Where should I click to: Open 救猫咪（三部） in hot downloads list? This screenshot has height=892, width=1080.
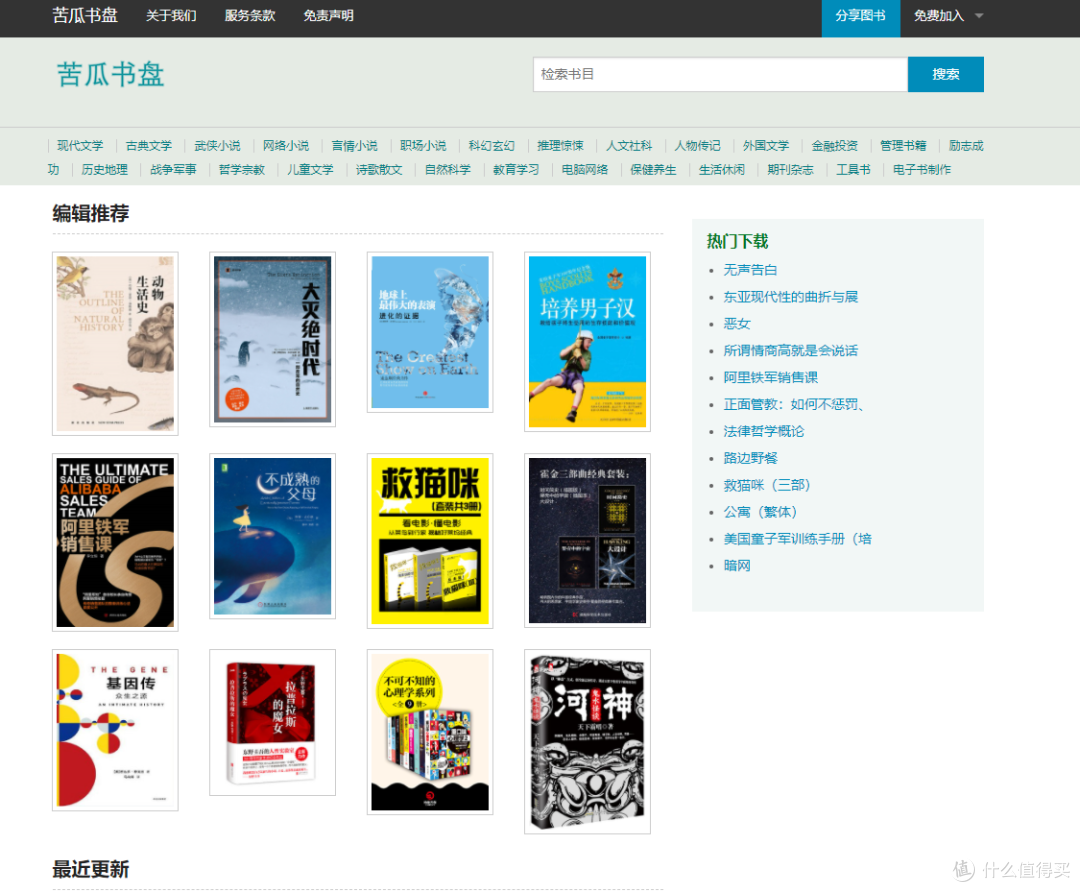767,485
